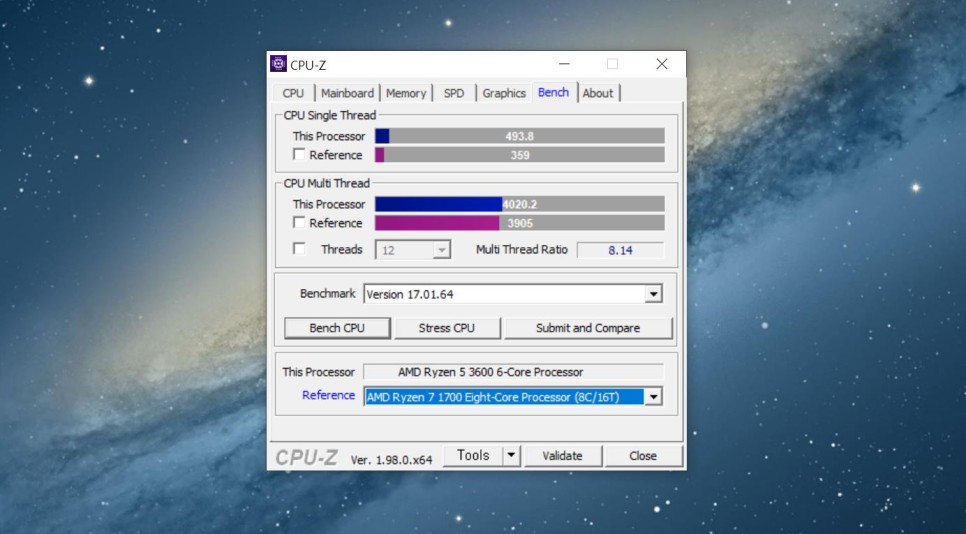
Task: Click the Ver. 1.98.0.x64 version text
Action: pos(391,459)
